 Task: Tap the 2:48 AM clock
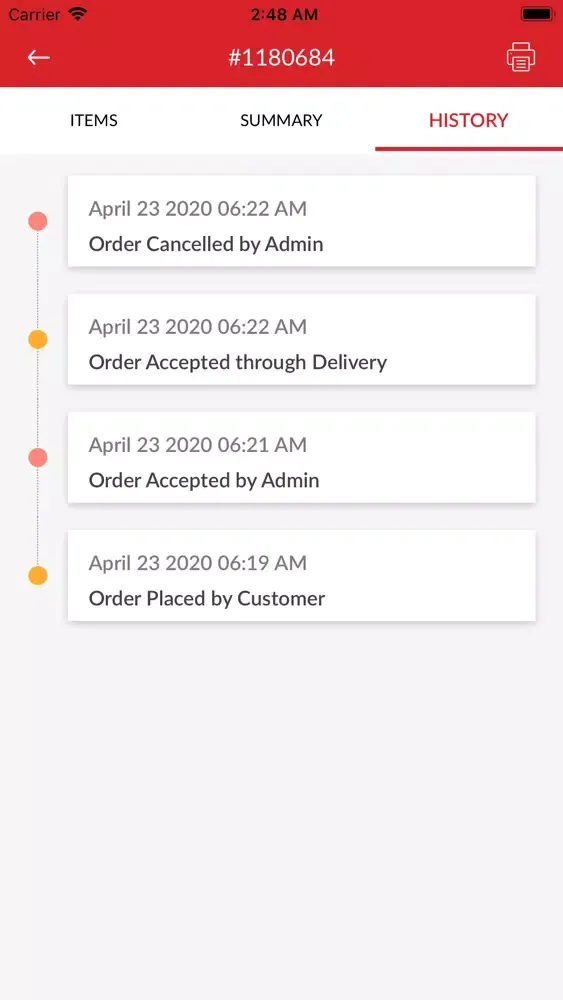coord(284,15)
